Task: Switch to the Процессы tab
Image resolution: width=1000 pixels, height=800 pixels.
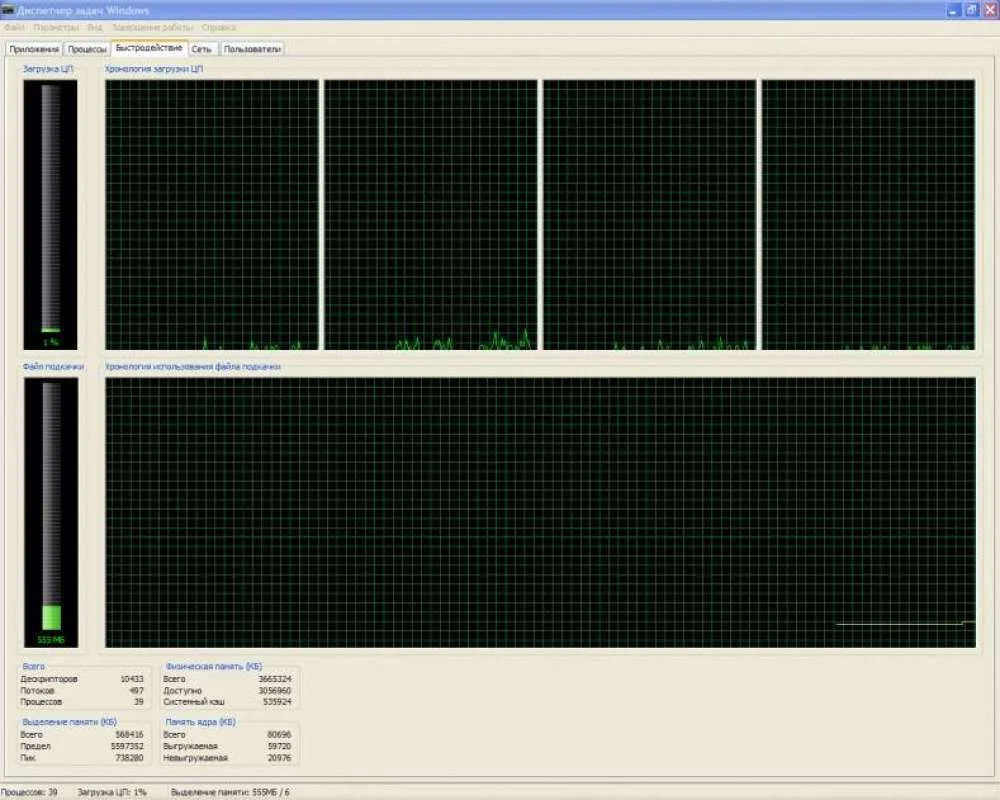Action: (x=87, y=49)
